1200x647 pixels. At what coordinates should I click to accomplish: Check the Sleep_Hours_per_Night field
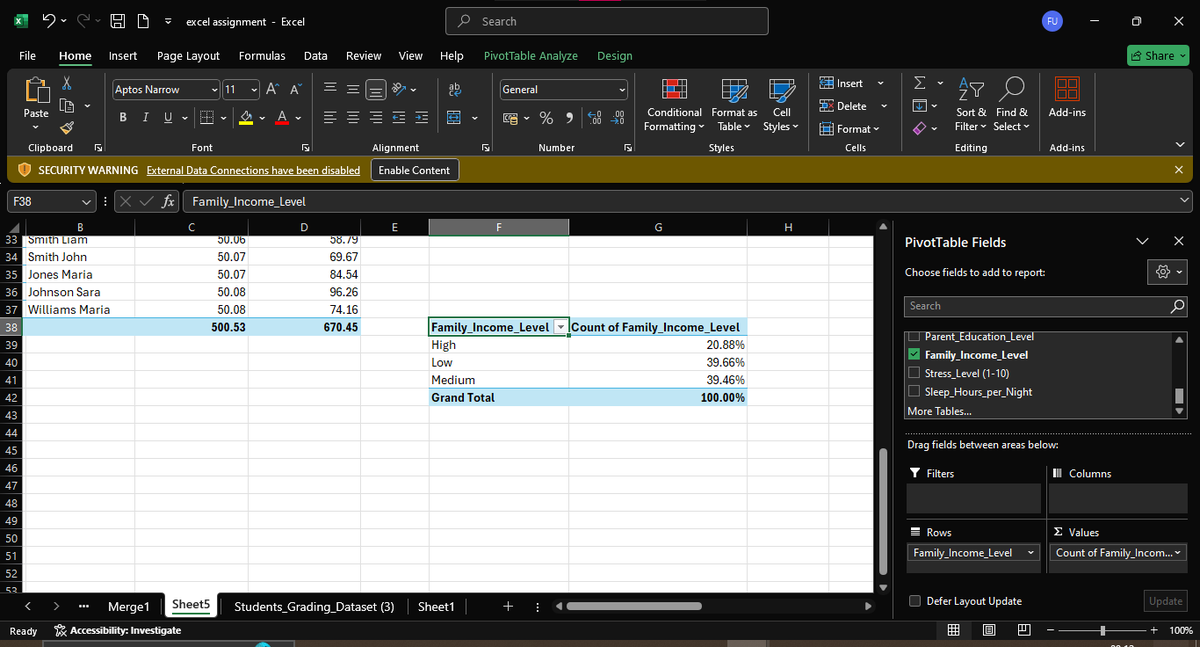[x=913, y=392]
